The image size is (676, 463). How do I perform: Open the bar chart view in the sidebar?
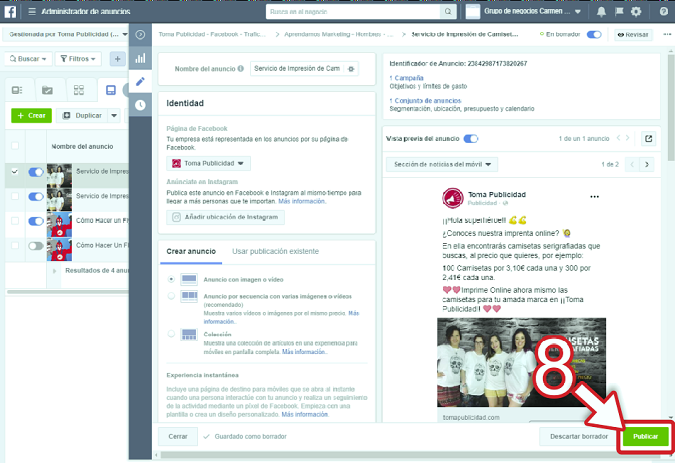pyautogui.click(x=140, y=58)
